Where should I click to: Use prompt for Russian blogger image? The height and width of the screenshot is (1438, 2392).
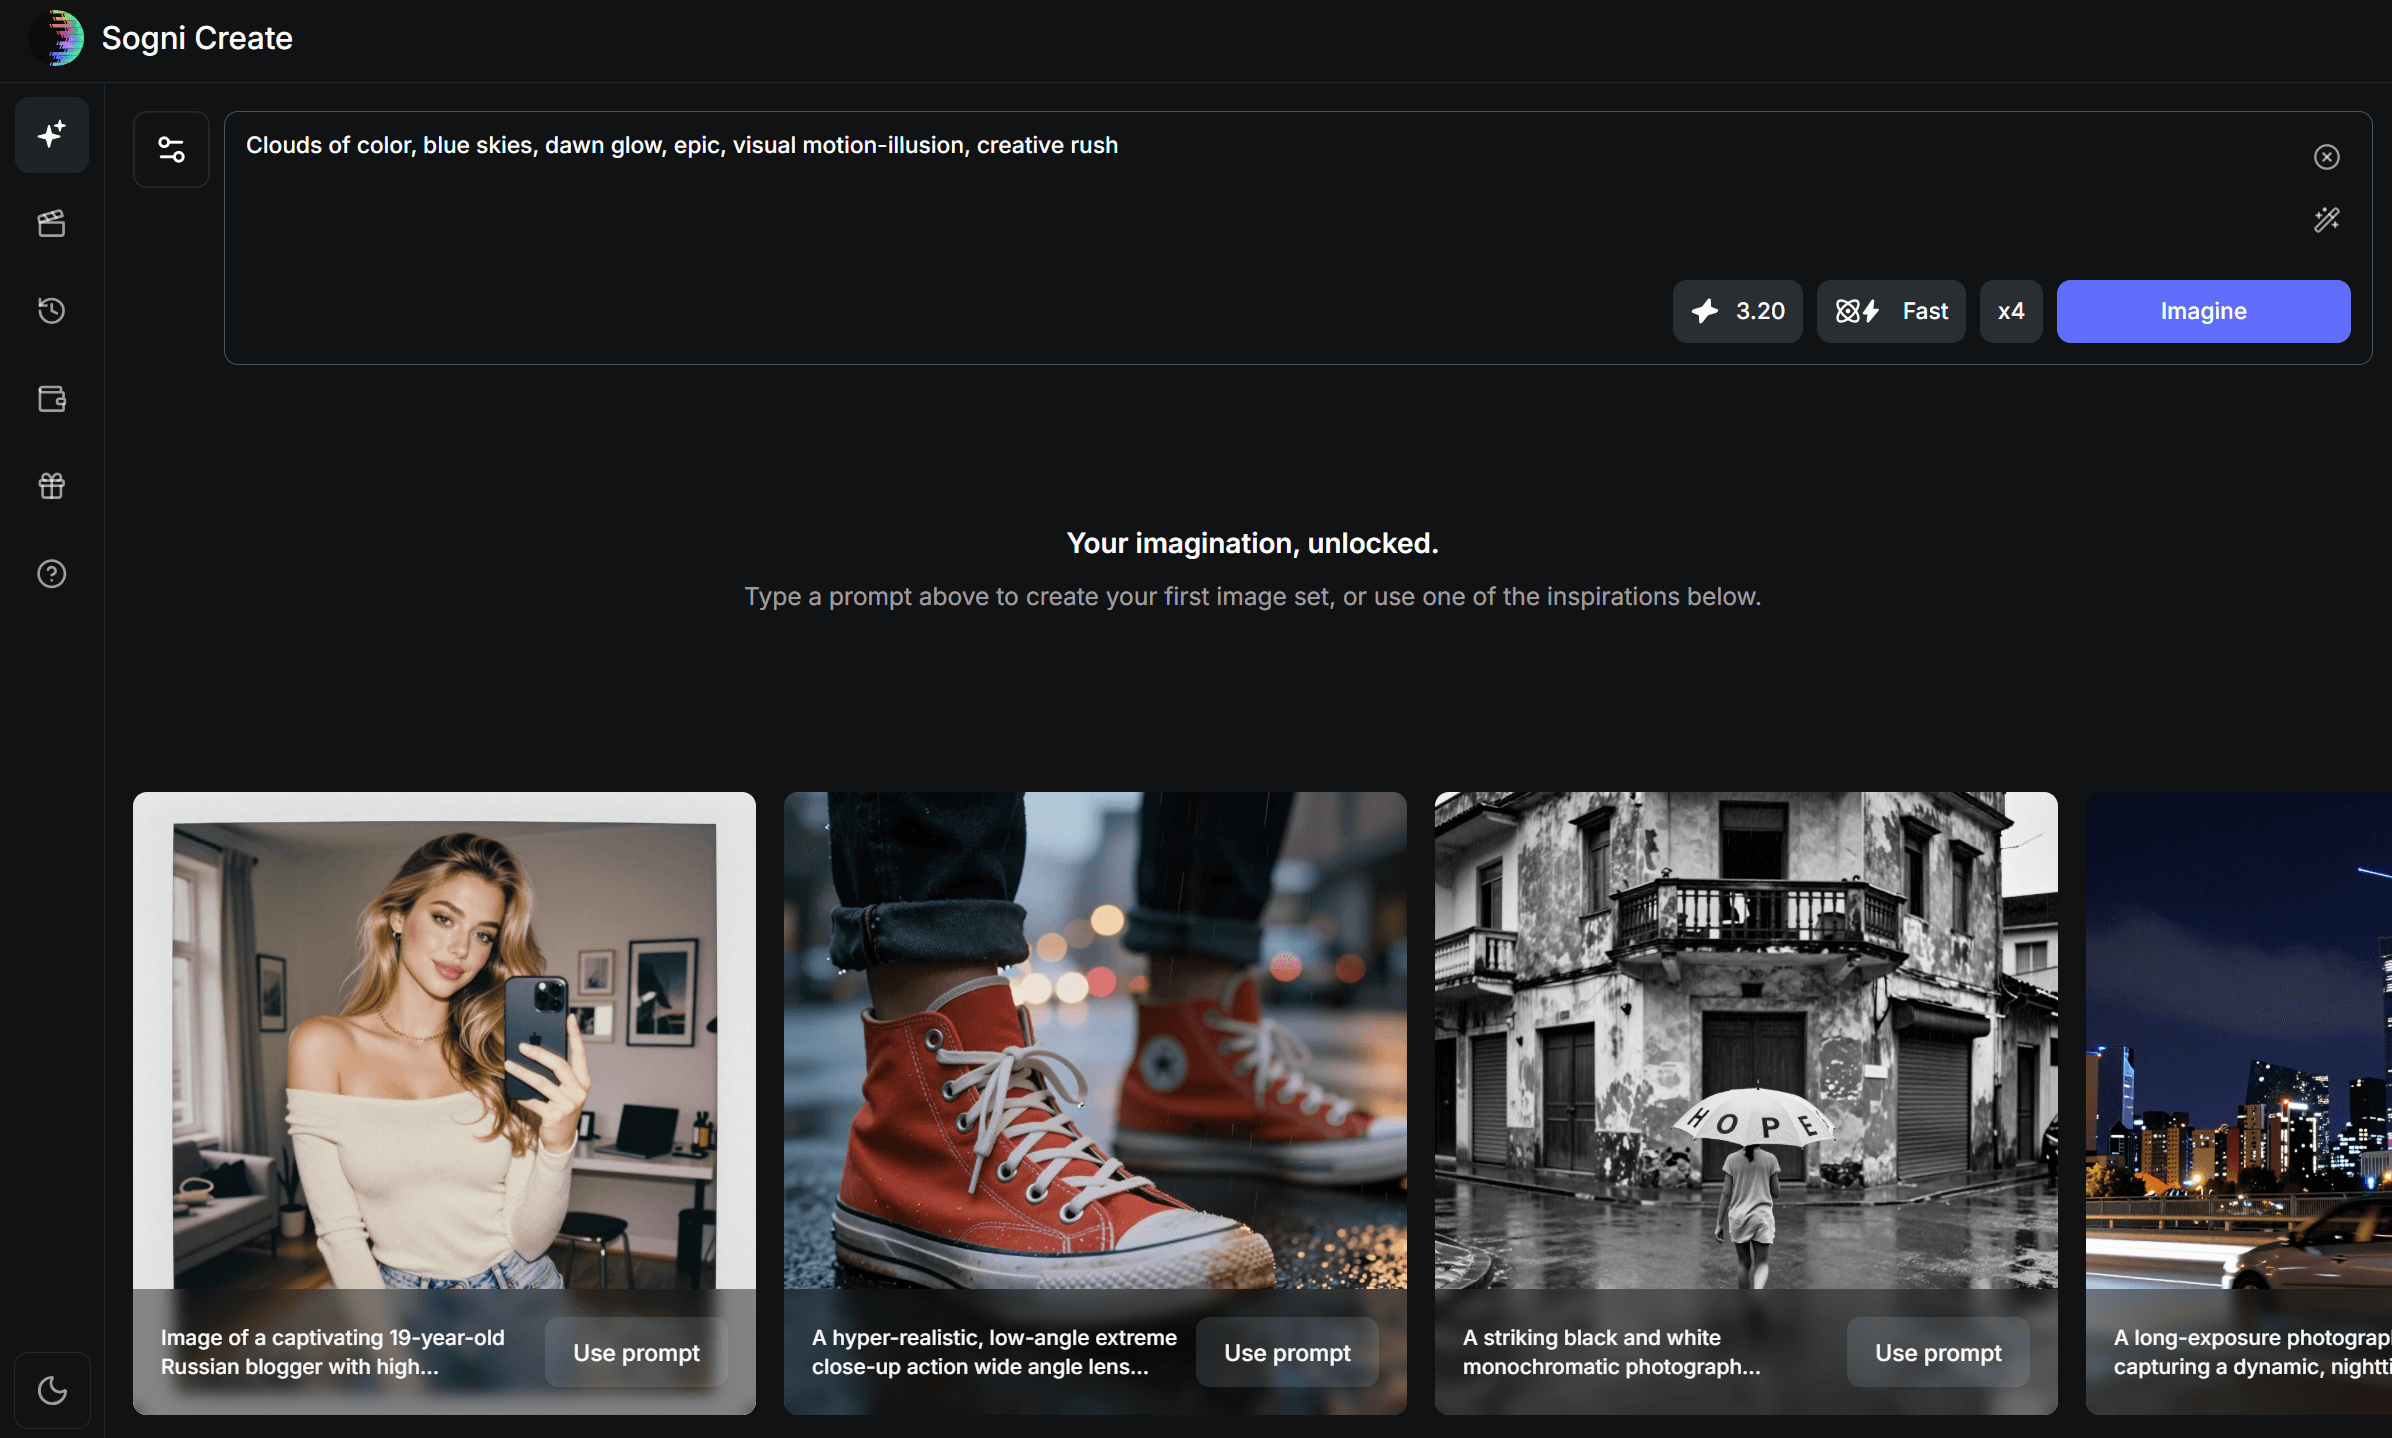636,1352
